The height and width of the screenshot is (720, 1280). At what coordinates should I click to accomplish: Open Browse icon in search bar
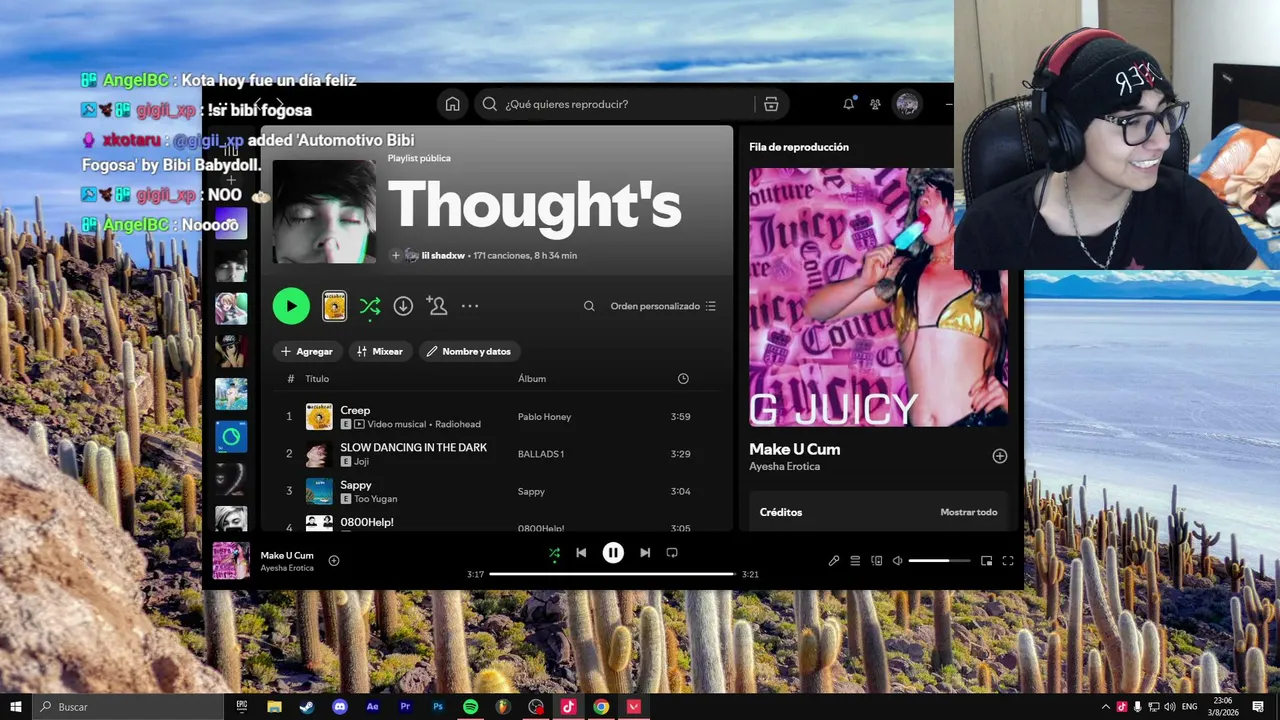coord(771,104)
